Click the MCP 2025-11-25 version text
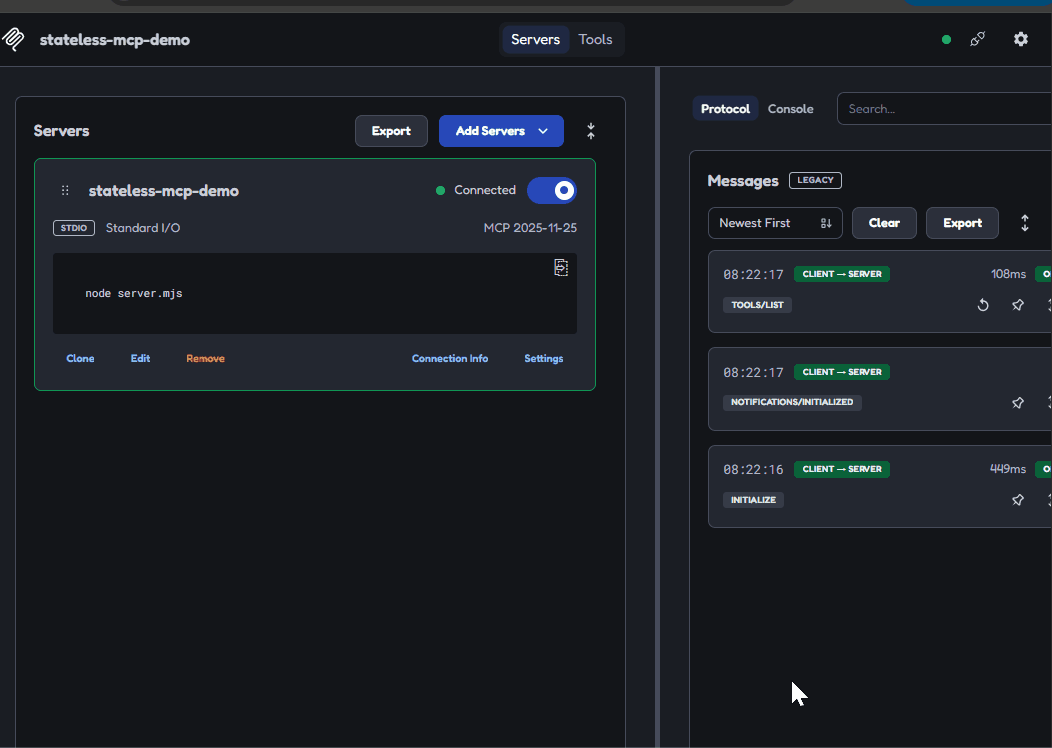 (530, 228)
